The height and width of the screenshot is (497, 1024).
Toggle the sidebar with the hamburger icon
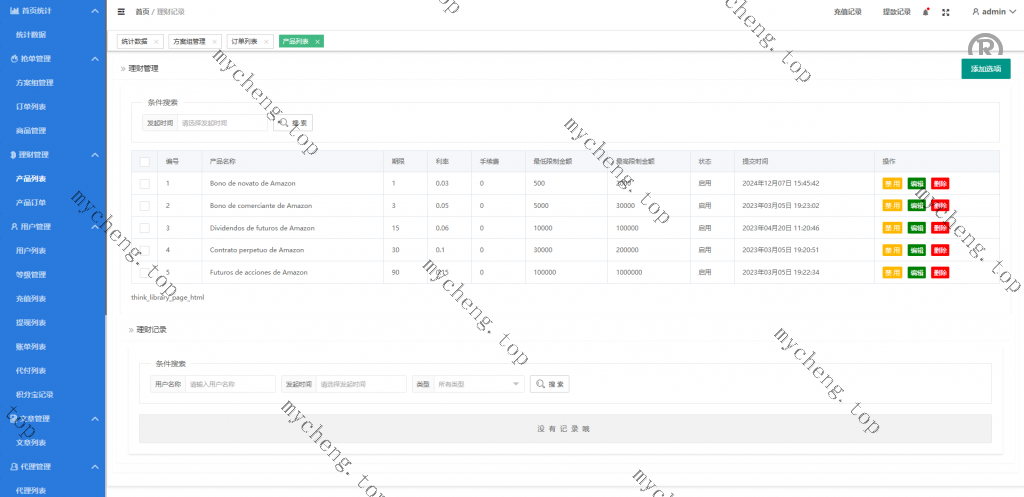pos(121,12)
